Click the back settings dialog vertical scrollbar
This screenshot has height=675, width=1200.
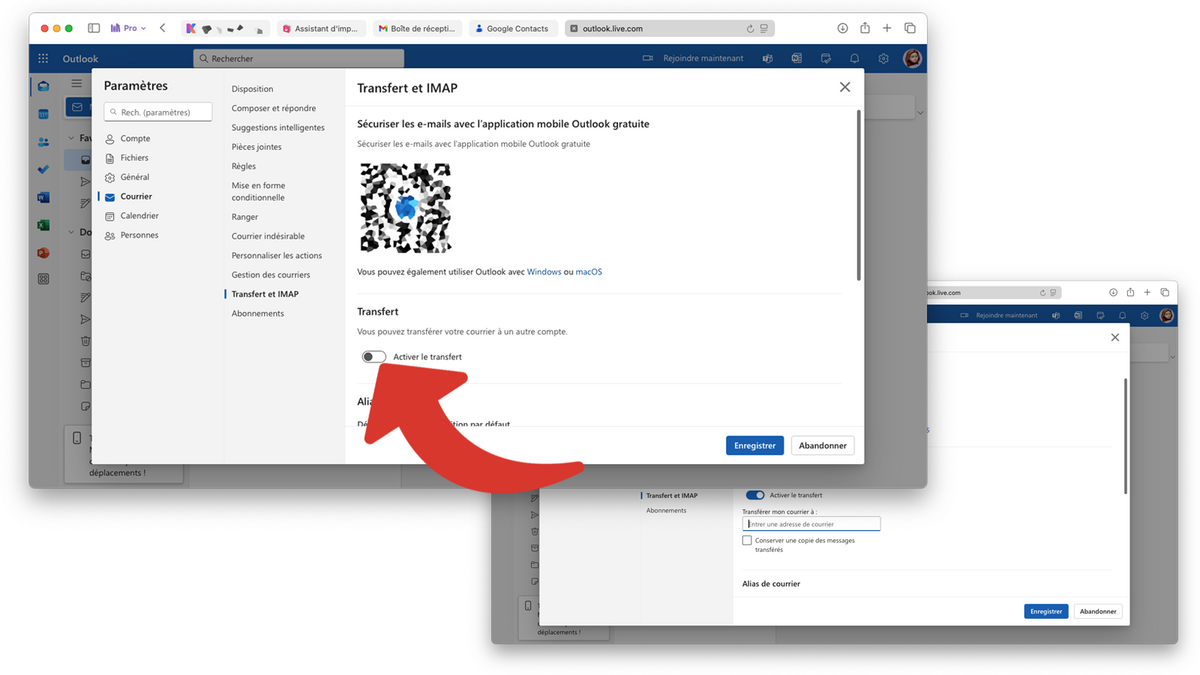(x=1126, y=436)
